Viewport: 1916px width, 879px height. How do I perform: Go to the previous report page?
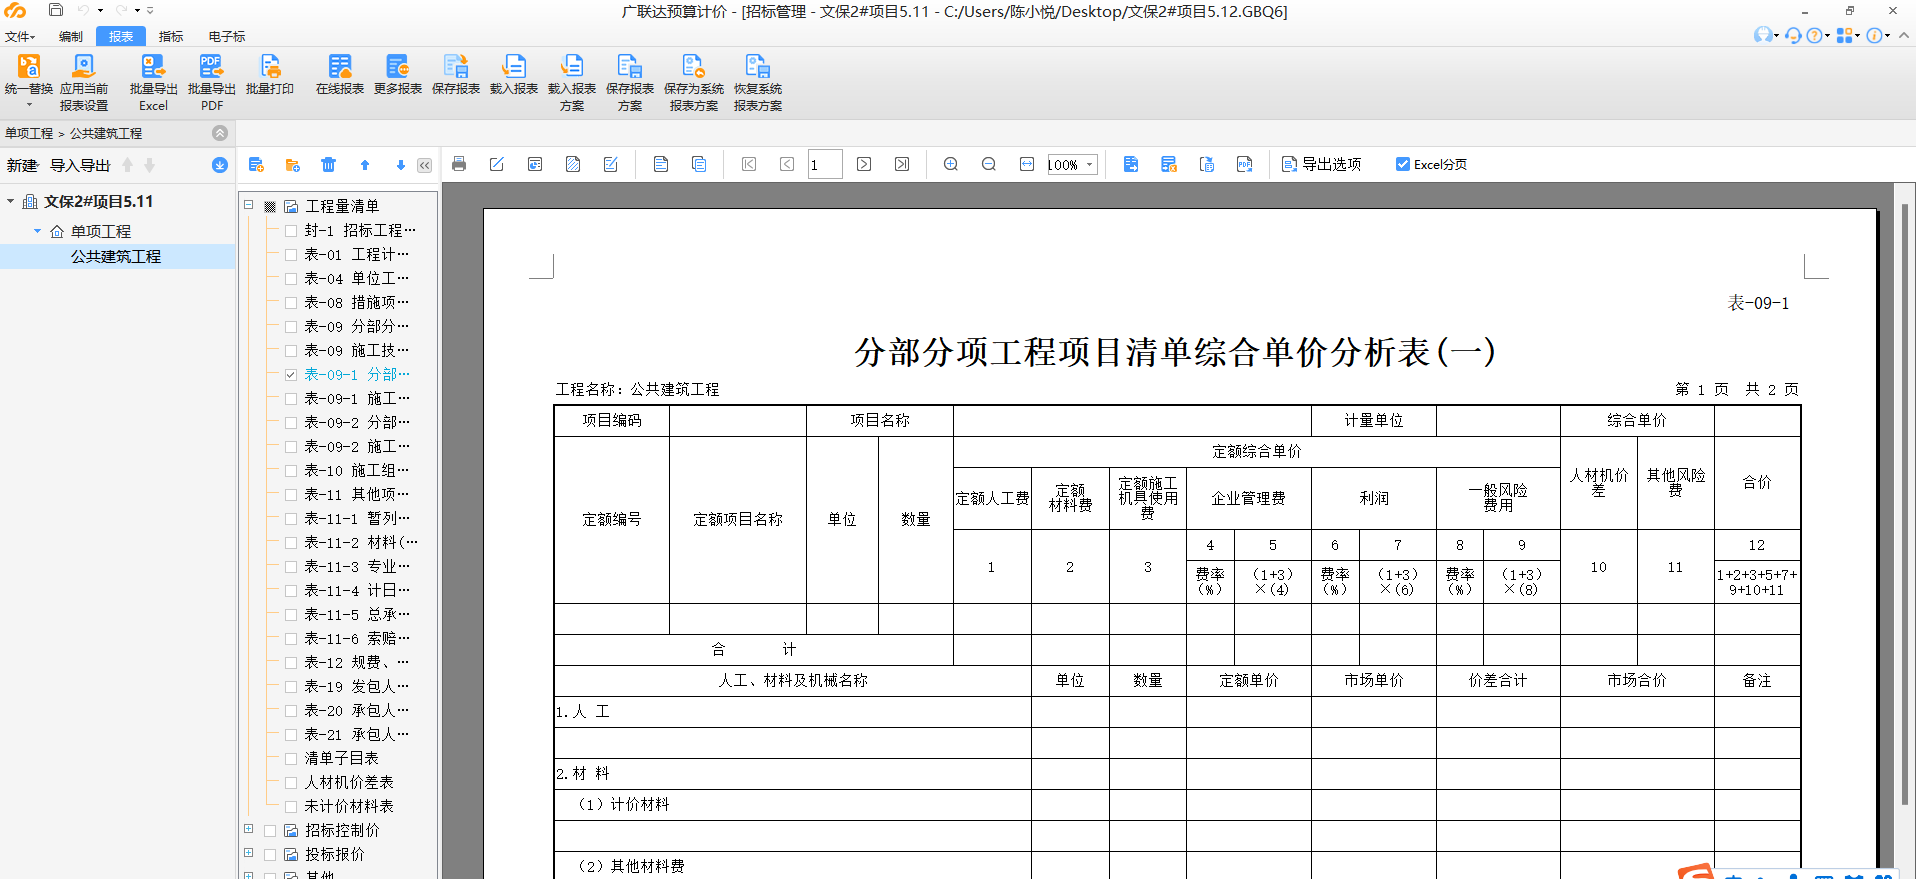787,164
